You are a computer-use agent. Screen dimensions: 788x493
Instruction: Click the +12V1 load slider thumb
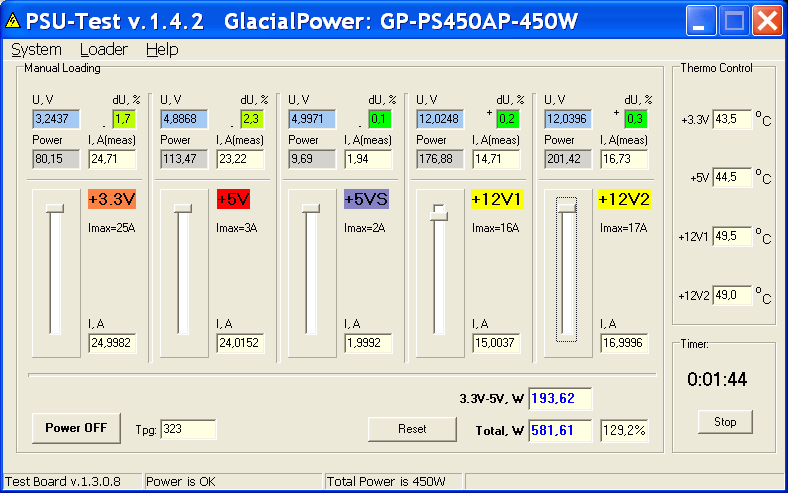[x=439, y=216]
